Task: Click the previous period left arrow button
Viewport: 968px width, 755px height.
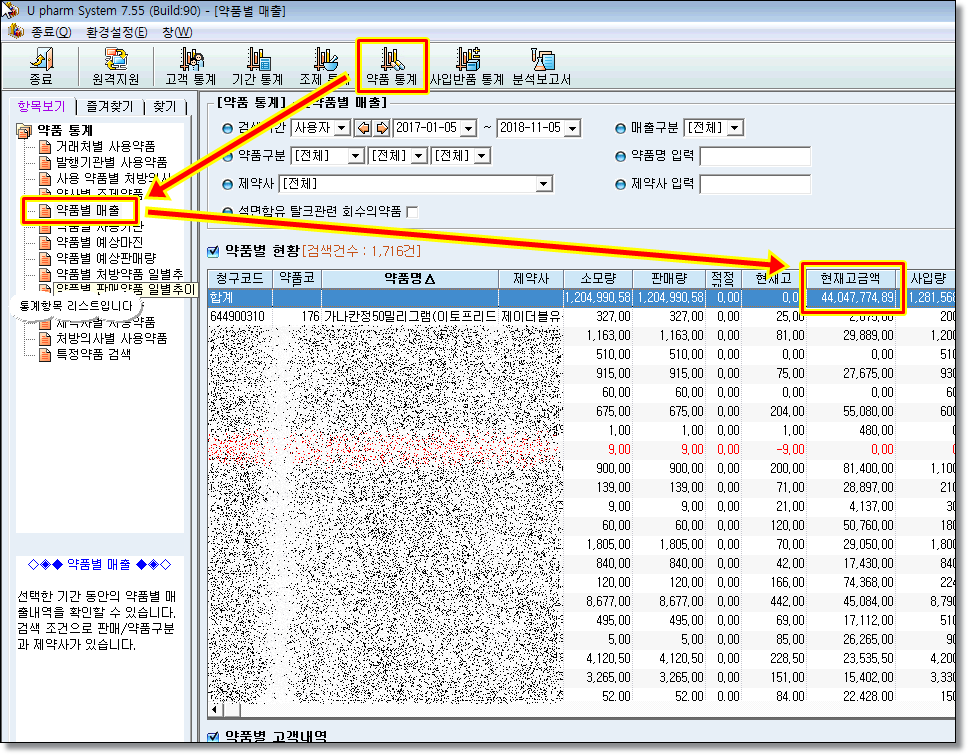Action: (364, 128)
